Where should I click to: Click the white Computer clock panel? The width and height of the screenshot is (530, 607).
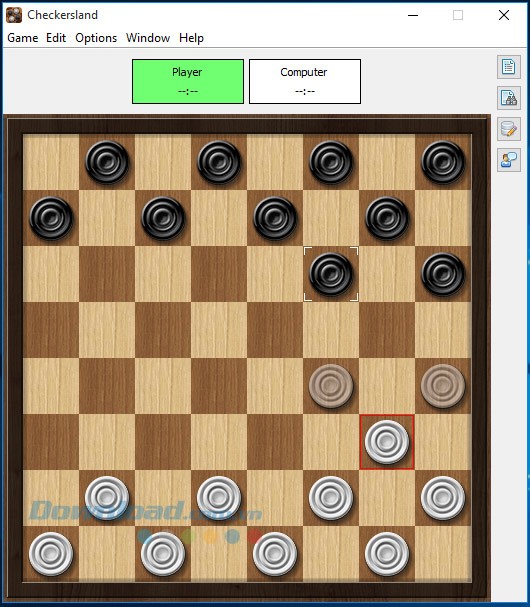[305, 81]
